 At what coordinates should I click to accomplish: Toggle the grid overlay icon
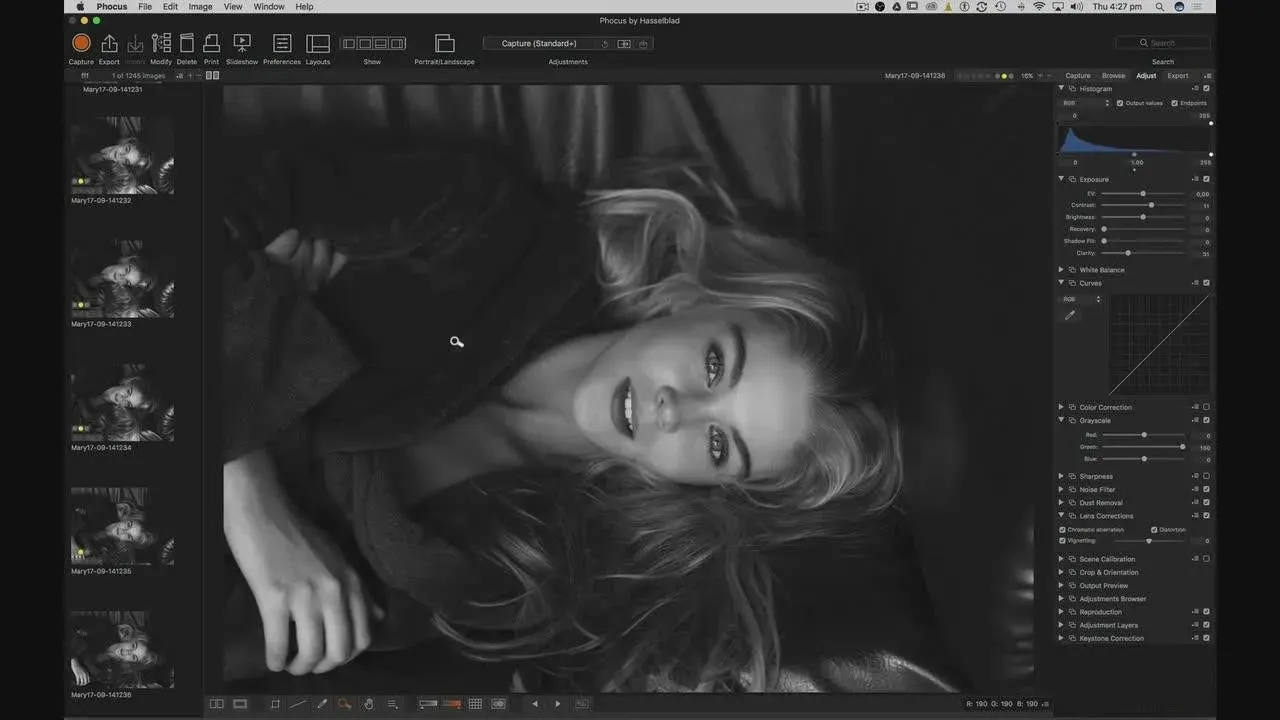tap(475, 704)
